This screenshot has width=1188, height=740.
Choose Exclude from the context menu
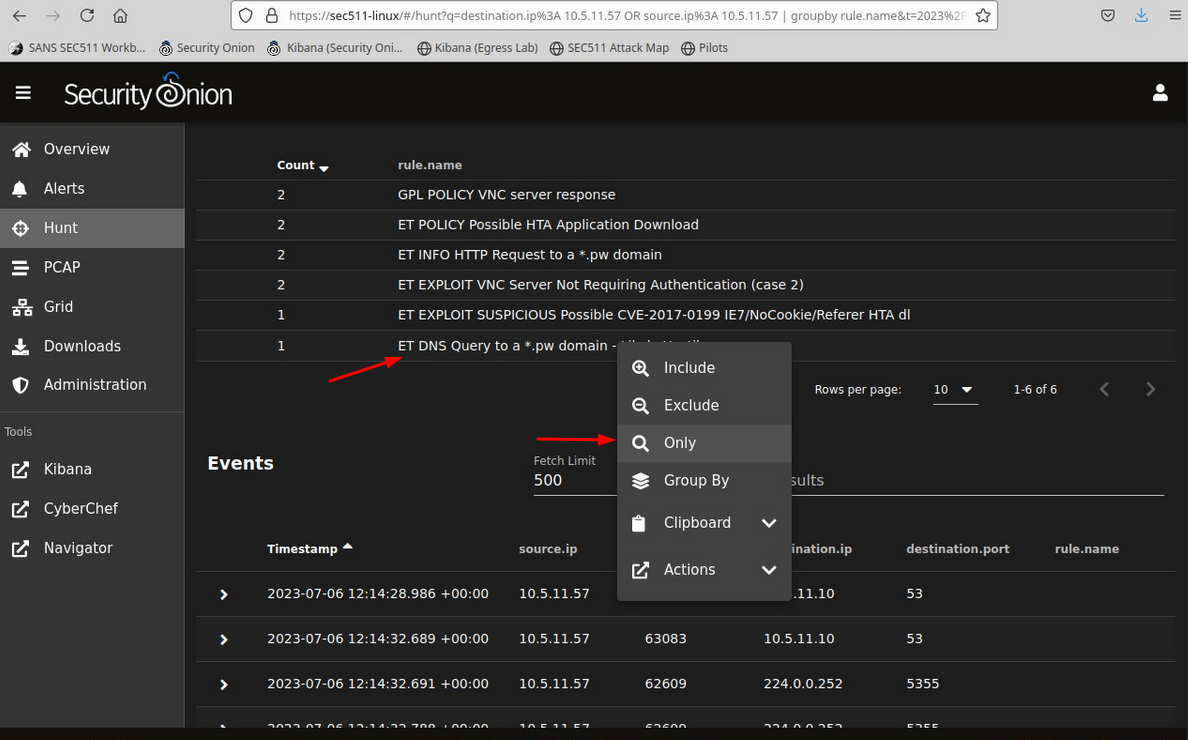(691, 405)
